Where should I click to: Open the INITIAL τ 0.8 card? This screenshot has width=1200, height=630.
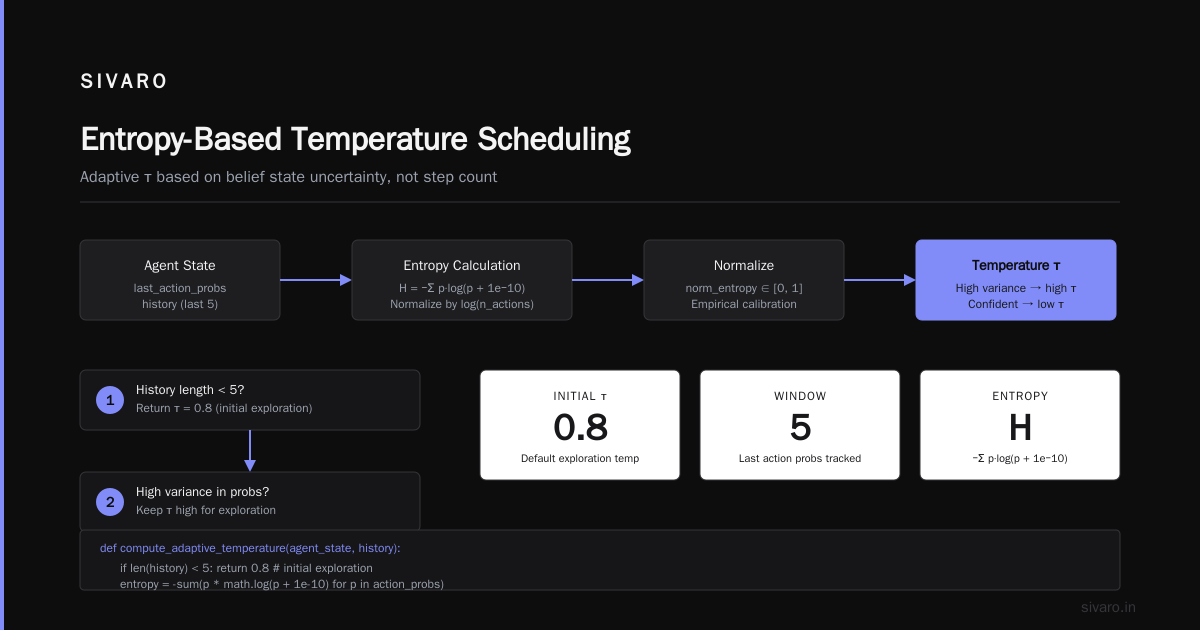pos(580,425)
